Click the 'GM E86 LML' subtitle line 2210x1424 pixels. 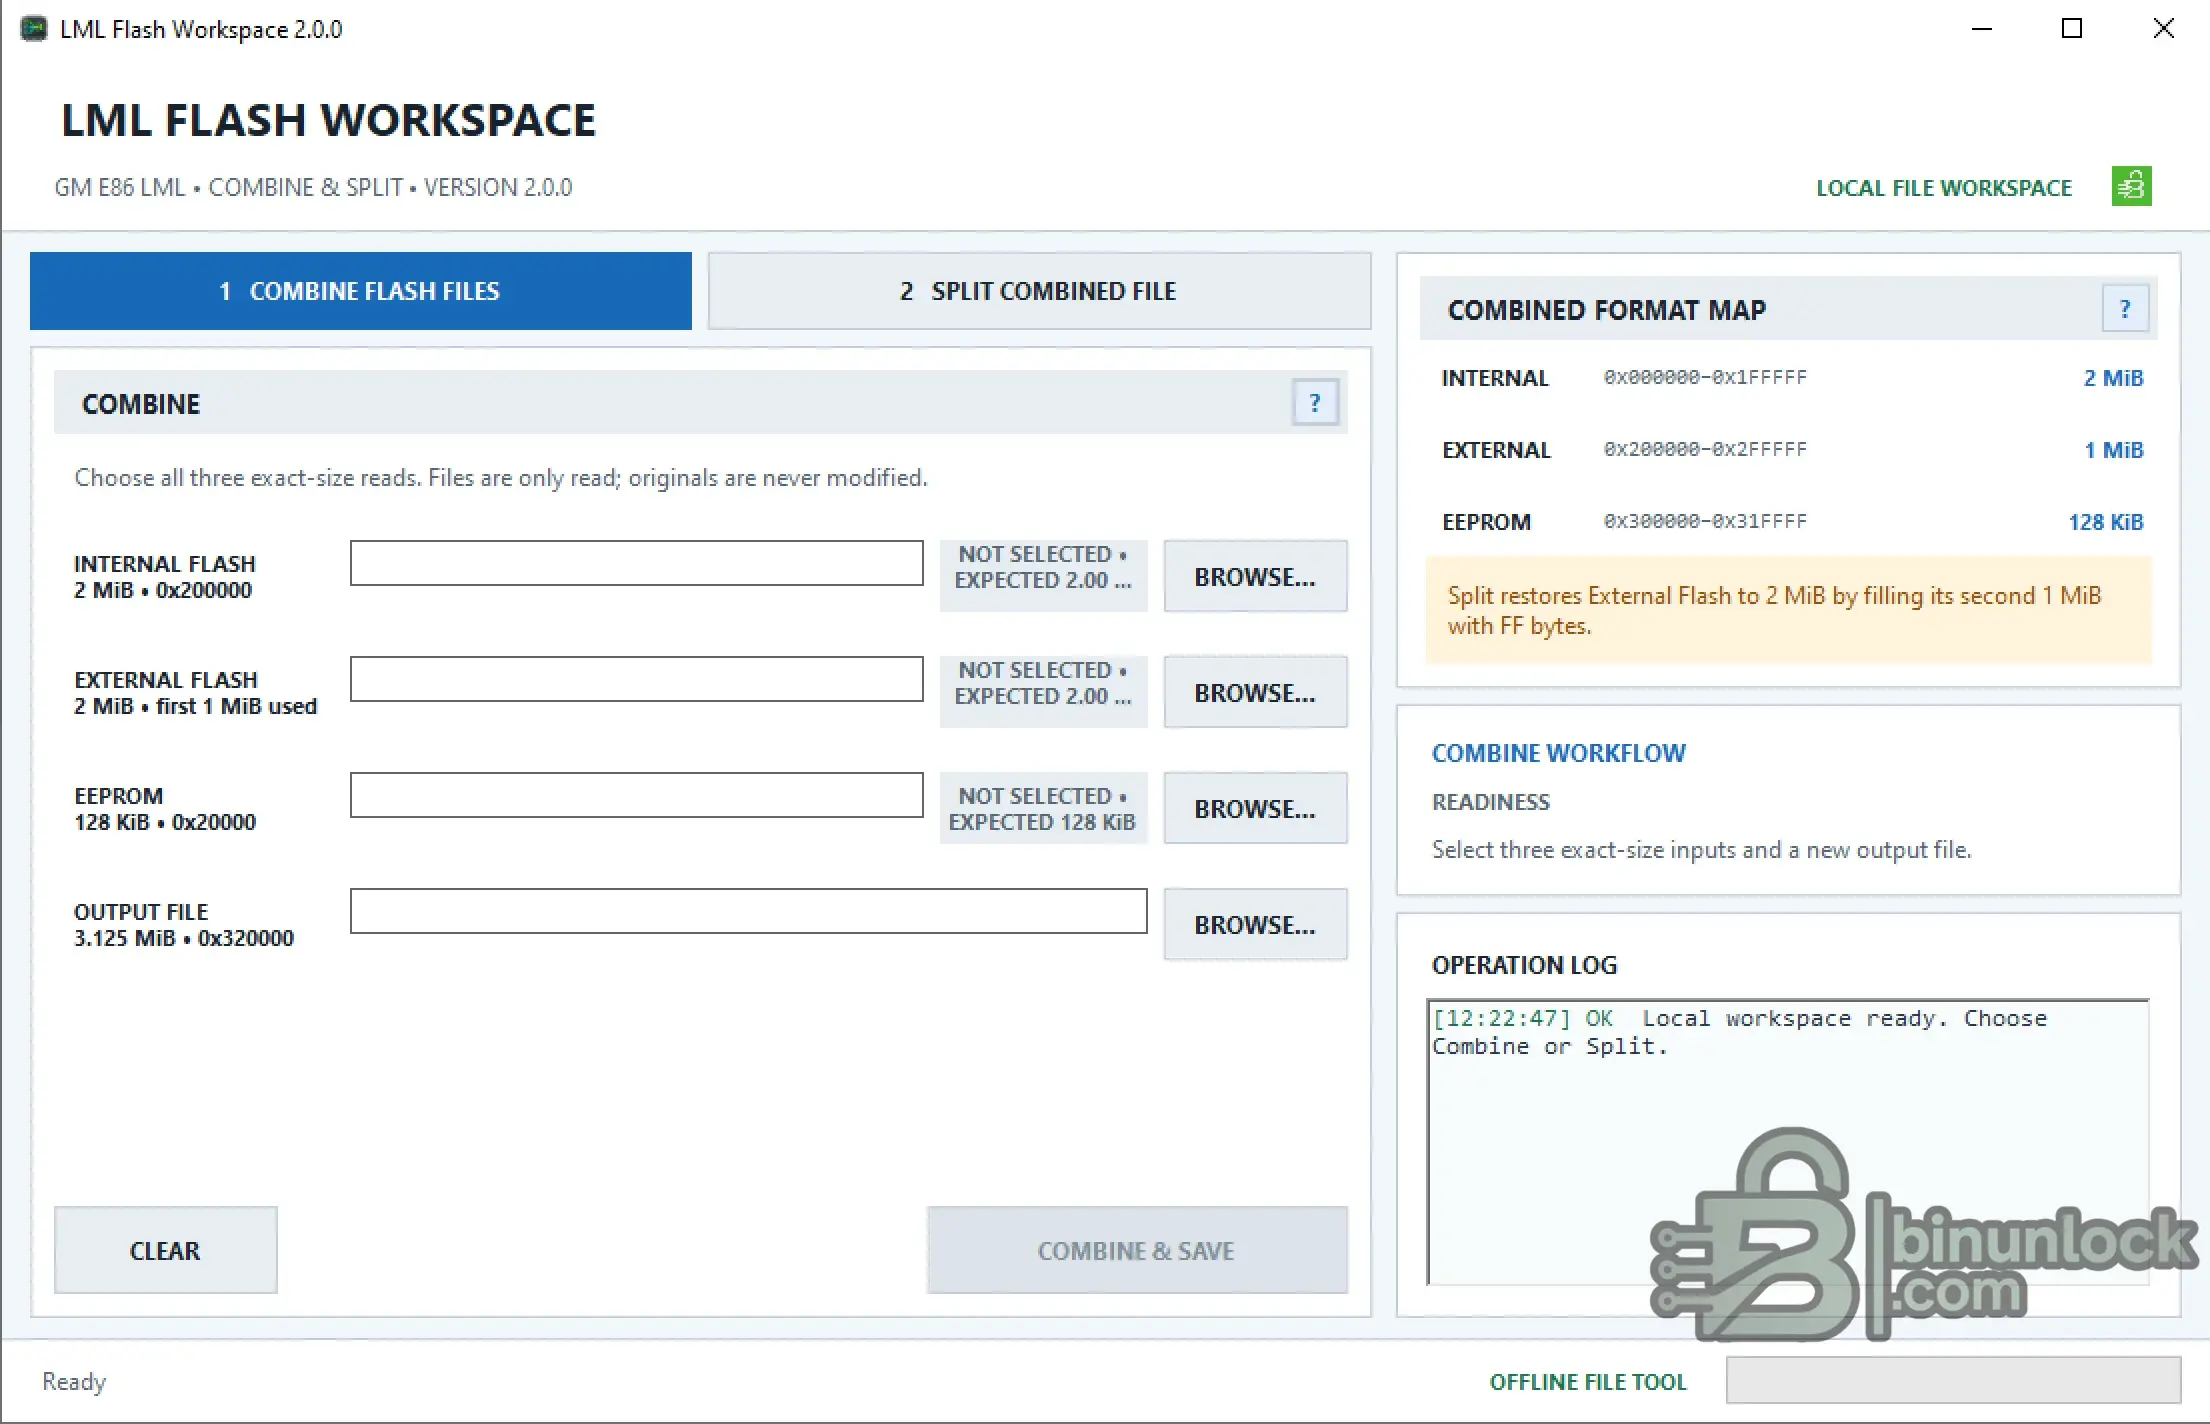click(x=313, y=188)
